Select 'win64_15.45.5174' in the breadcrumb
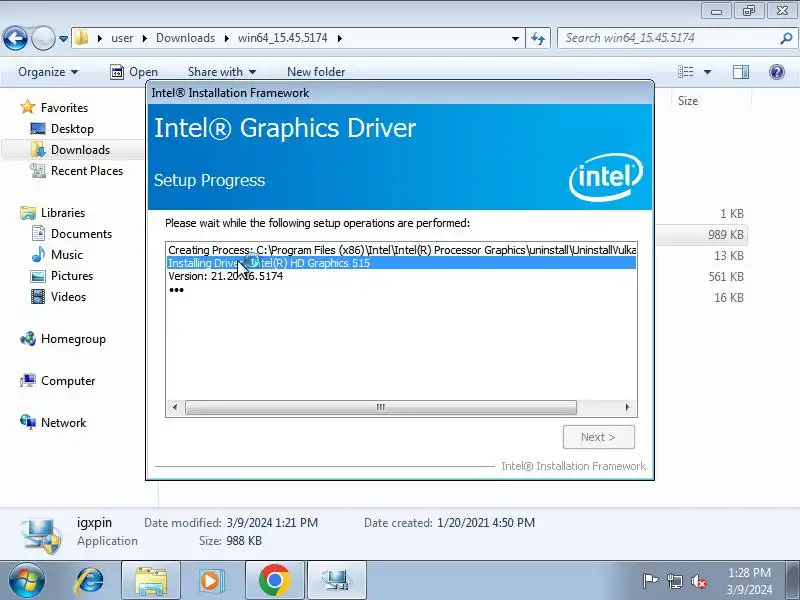 (283, 38)
